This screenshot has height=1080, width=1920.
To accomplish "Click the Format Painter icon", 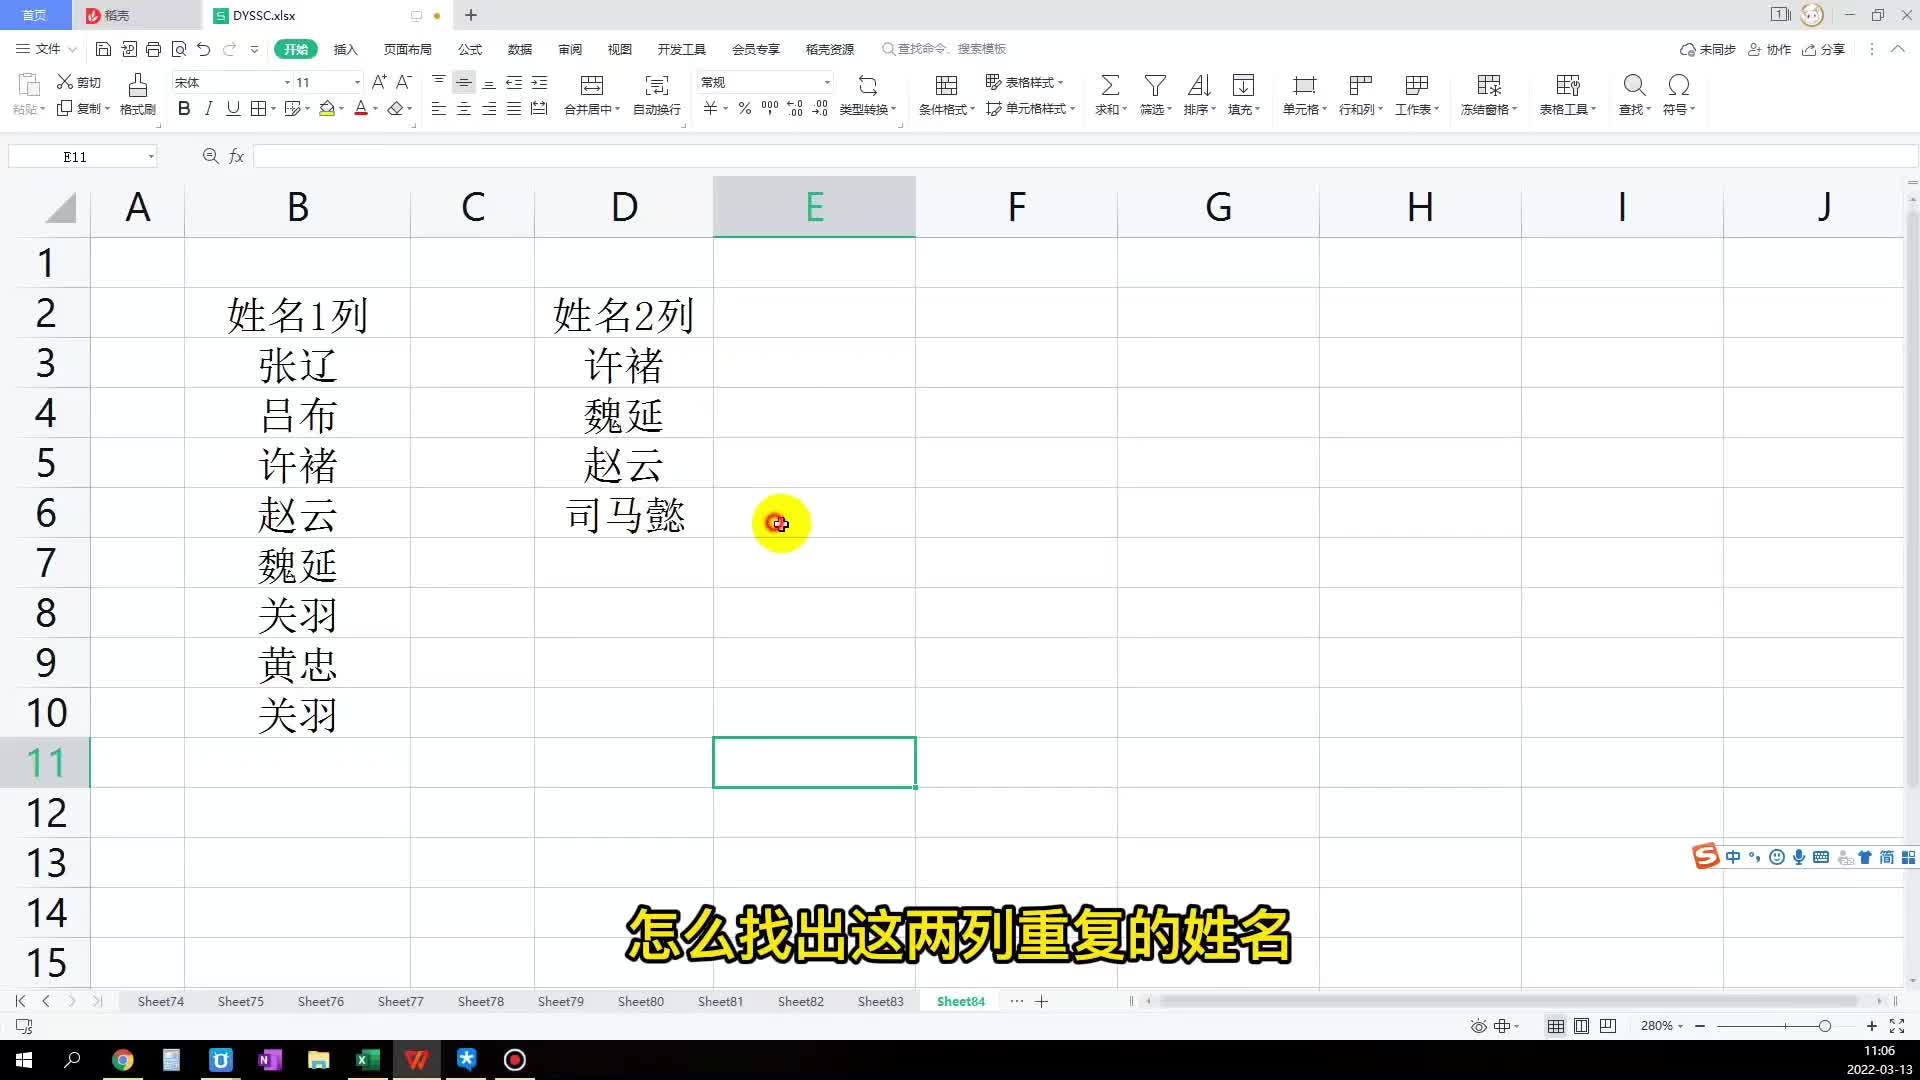I will 137,86.
